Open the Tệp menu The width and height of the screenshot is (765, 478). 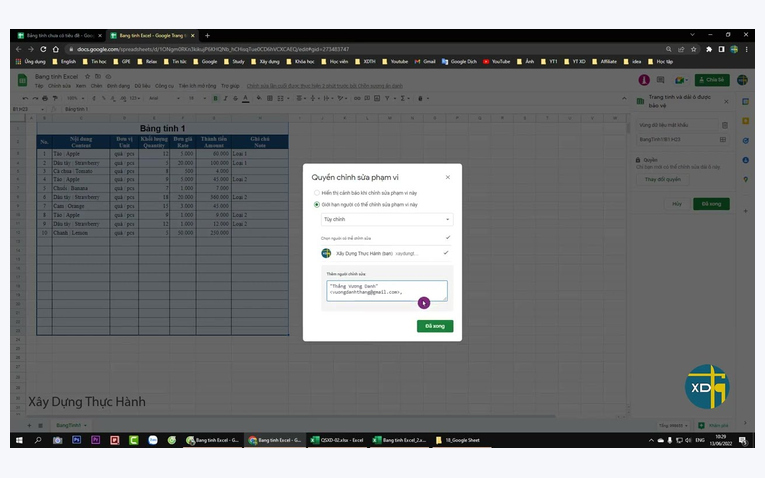pyautogui.click(x=39, y=86)
